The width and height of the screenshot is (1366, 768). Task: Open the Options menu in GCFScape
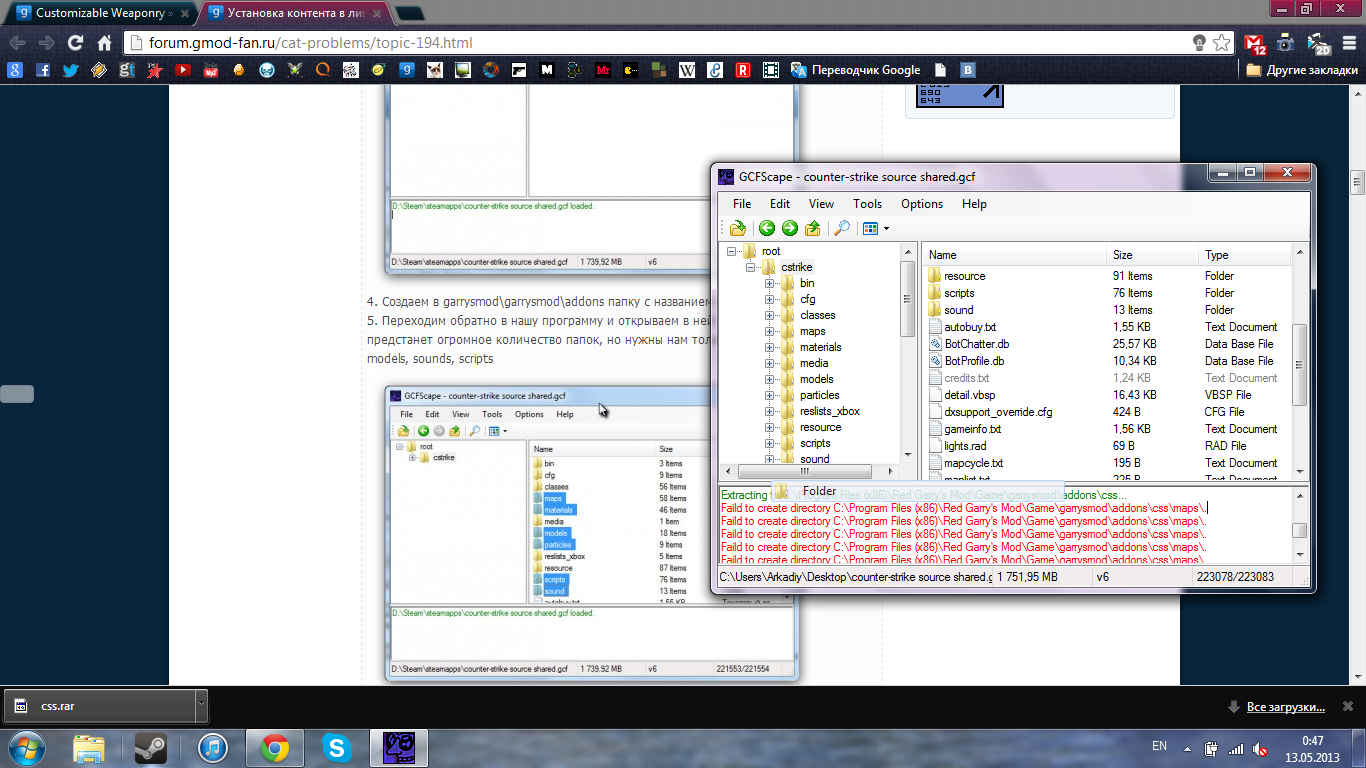pos(922,203)
